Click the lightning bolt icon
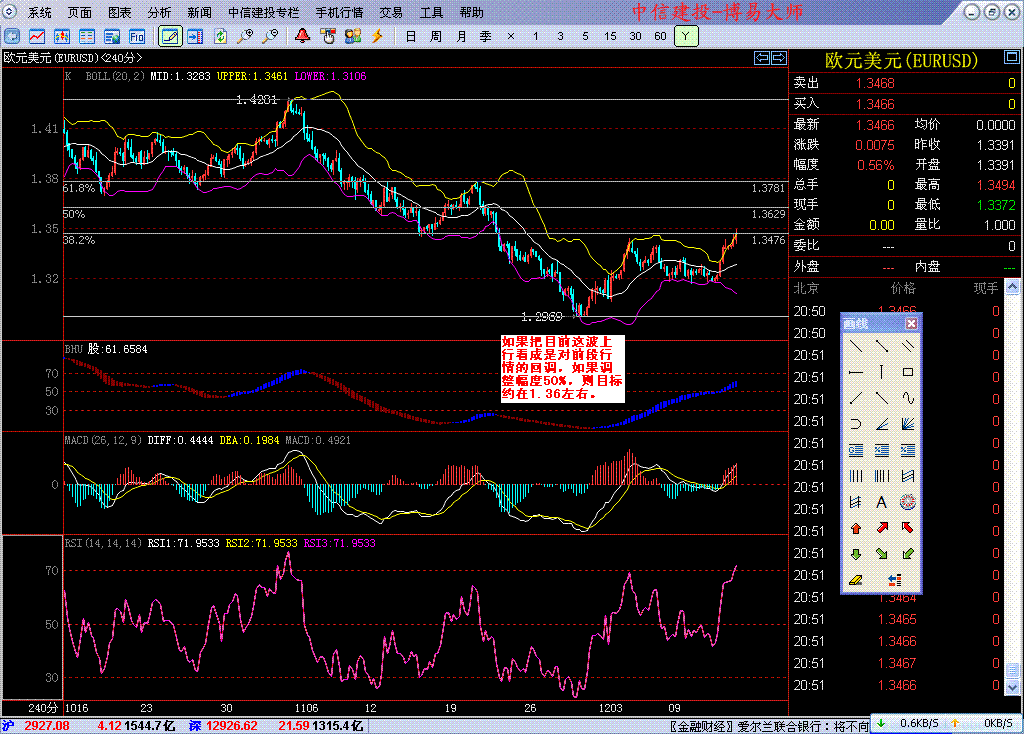The width and height of the screenshot is (1024, 734). point(377,37)
